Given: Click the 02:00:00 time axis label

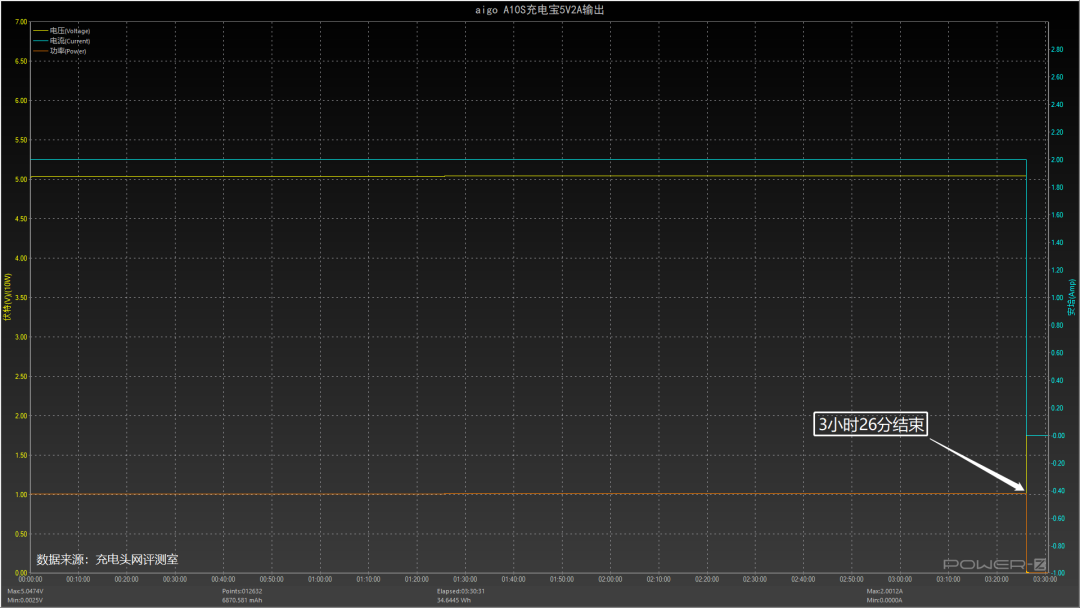Looking at the screenshot, I should point(610,580).
